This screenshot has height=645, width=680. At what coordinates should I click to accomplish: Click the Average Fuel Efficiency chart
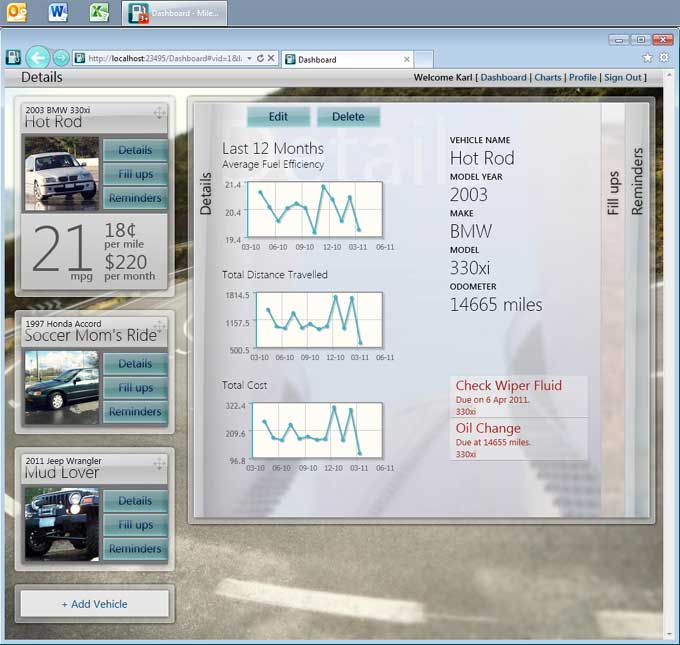315,210
